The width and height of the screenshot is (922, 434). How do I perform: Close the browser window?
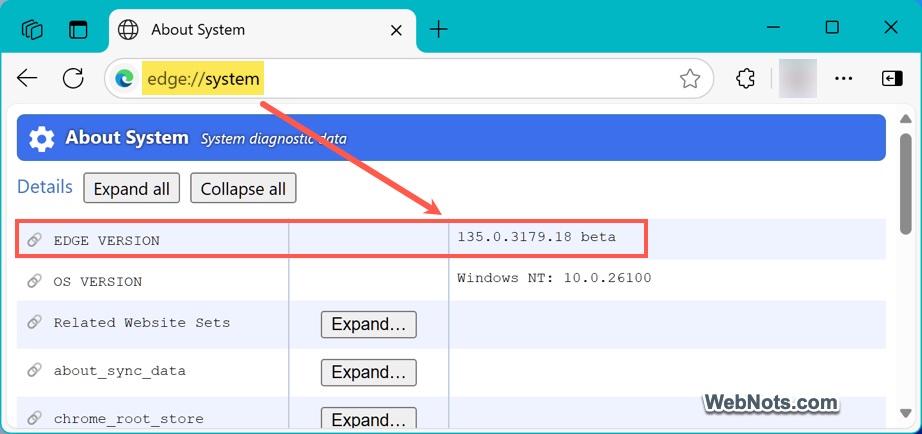(x=891, y=27)
